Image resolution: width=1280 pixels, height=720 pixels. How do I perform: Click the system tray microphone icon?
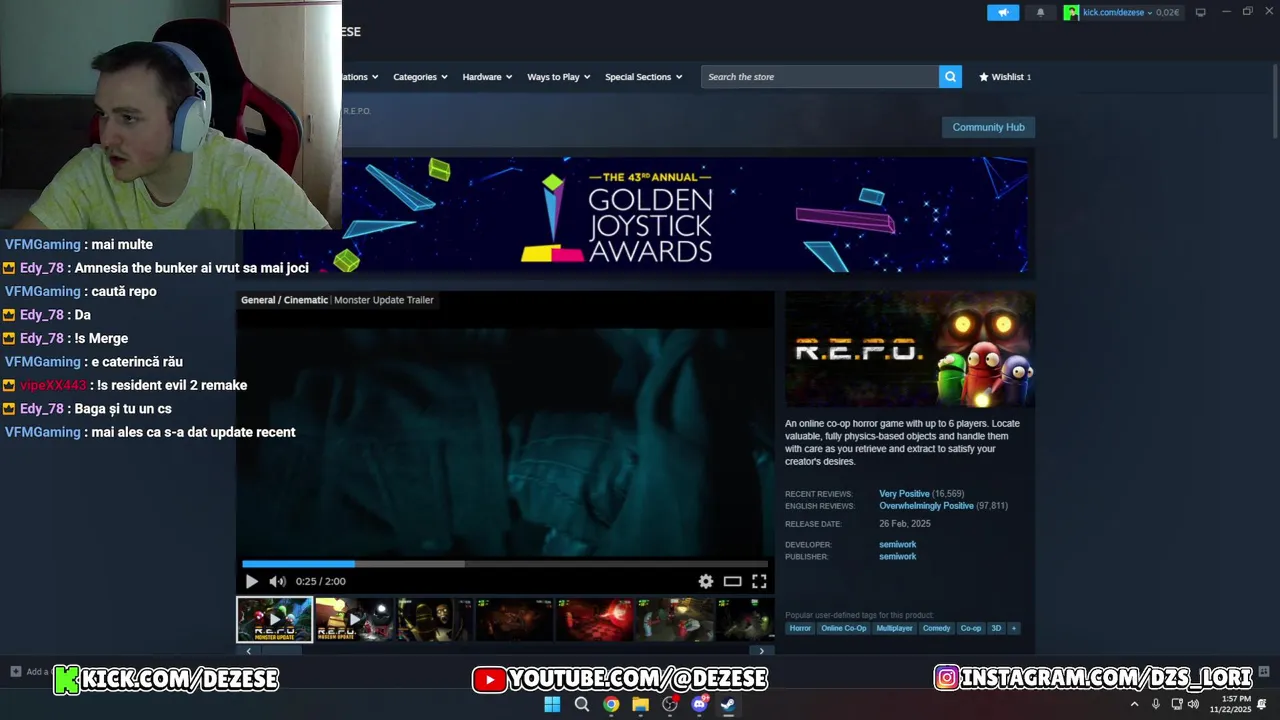point(1156,704)
